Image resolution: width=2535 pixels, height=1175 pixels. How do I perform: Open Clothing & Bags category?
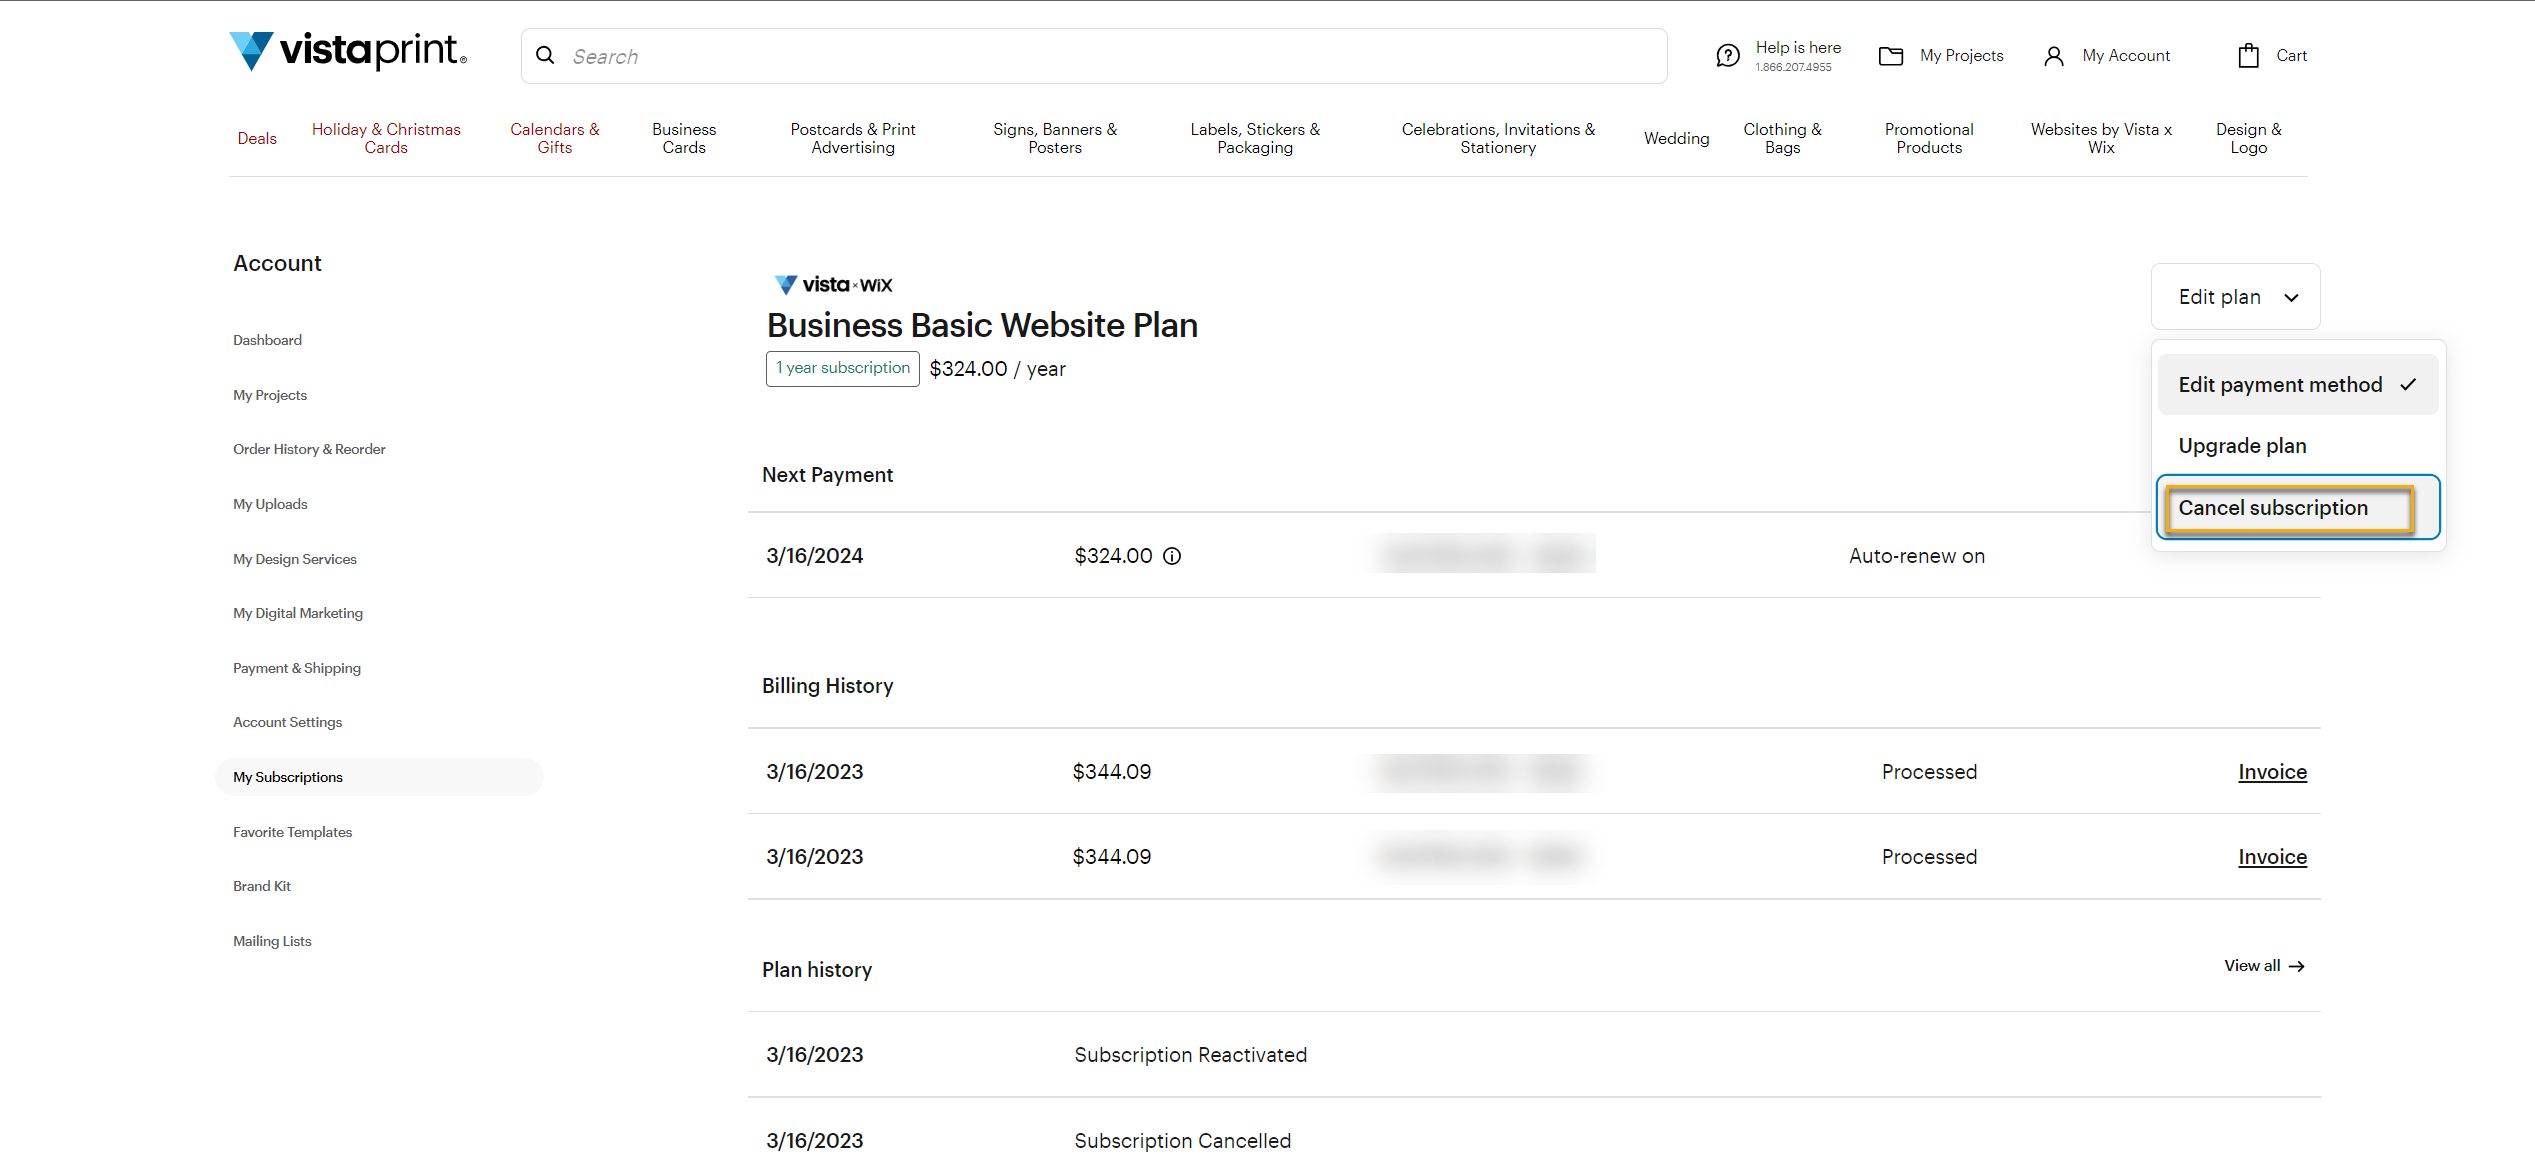(x=1782, y=138)
